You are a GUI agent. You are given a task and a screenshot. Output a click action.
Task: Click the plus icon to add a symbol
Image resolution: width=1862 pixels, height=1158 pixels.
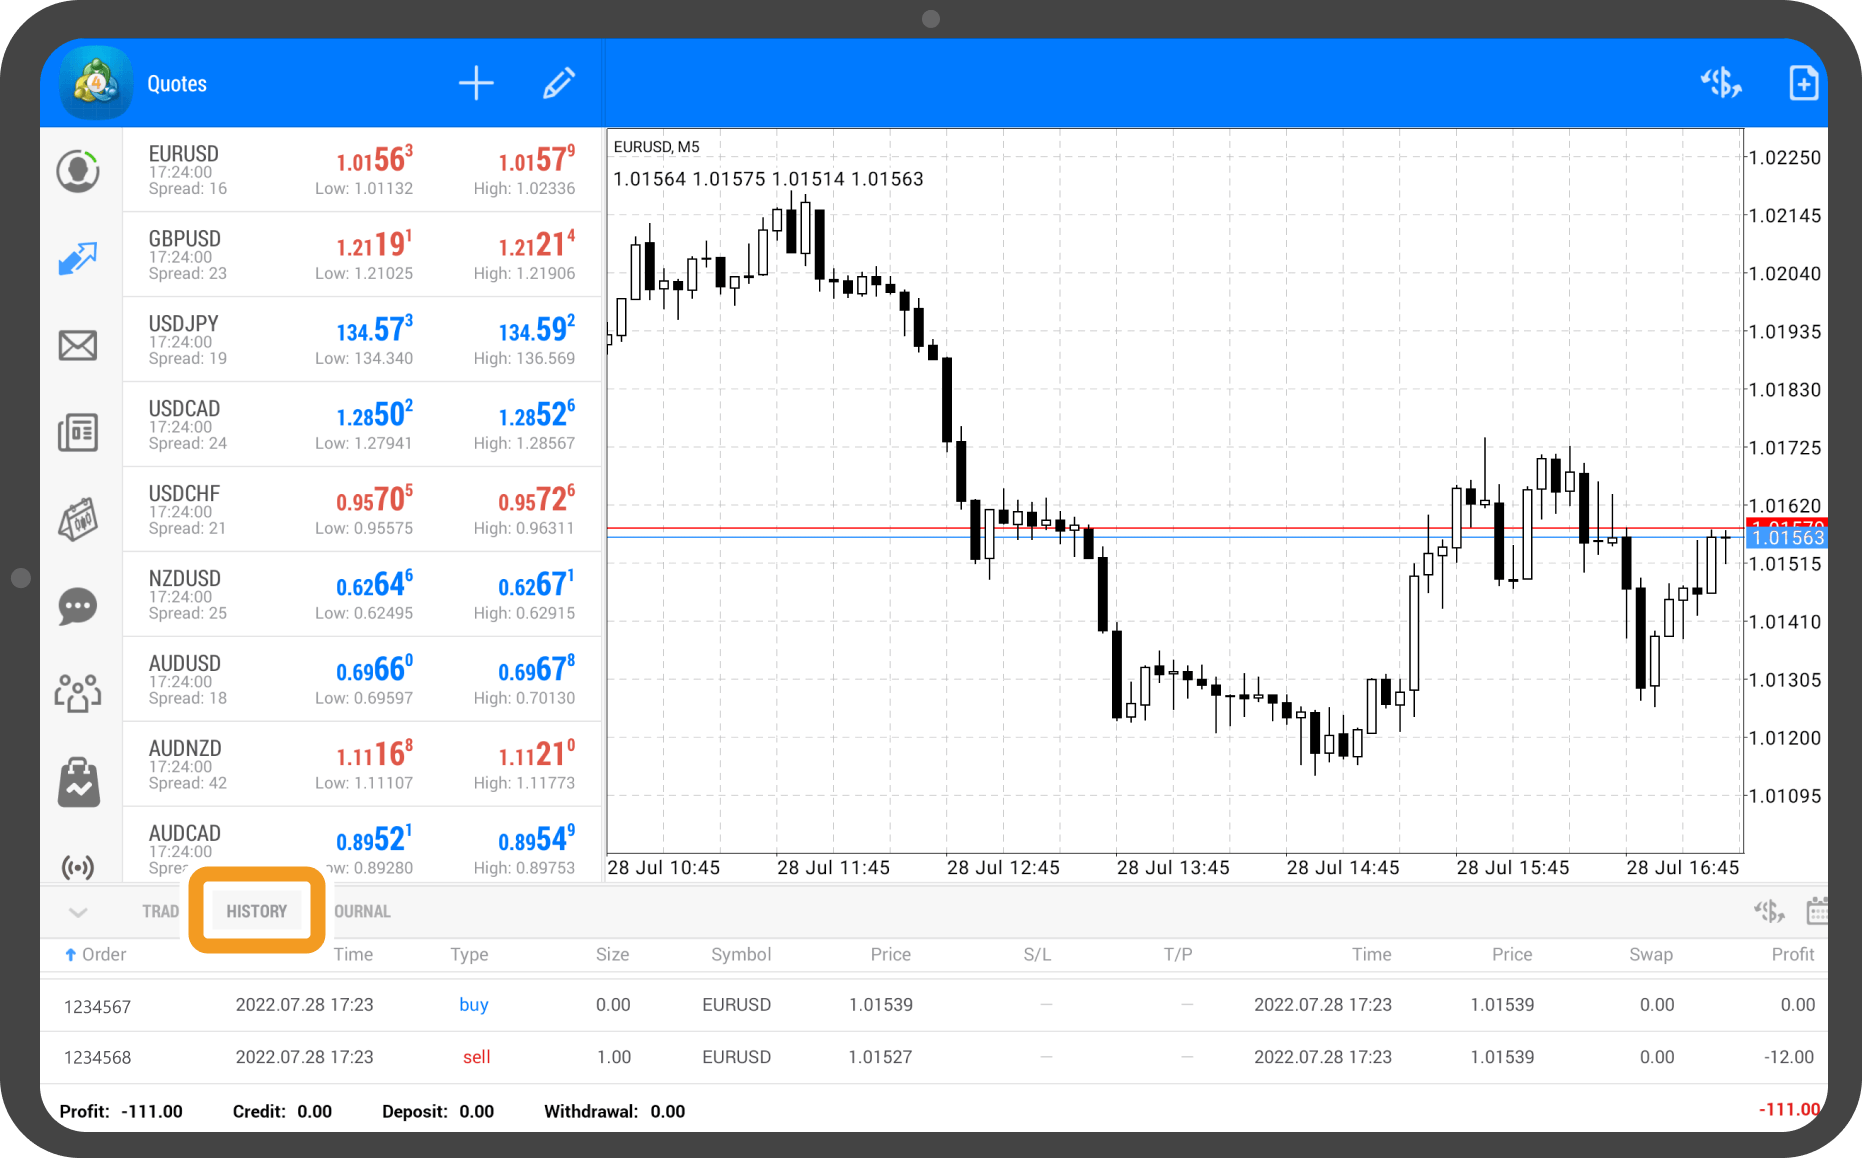476,84
